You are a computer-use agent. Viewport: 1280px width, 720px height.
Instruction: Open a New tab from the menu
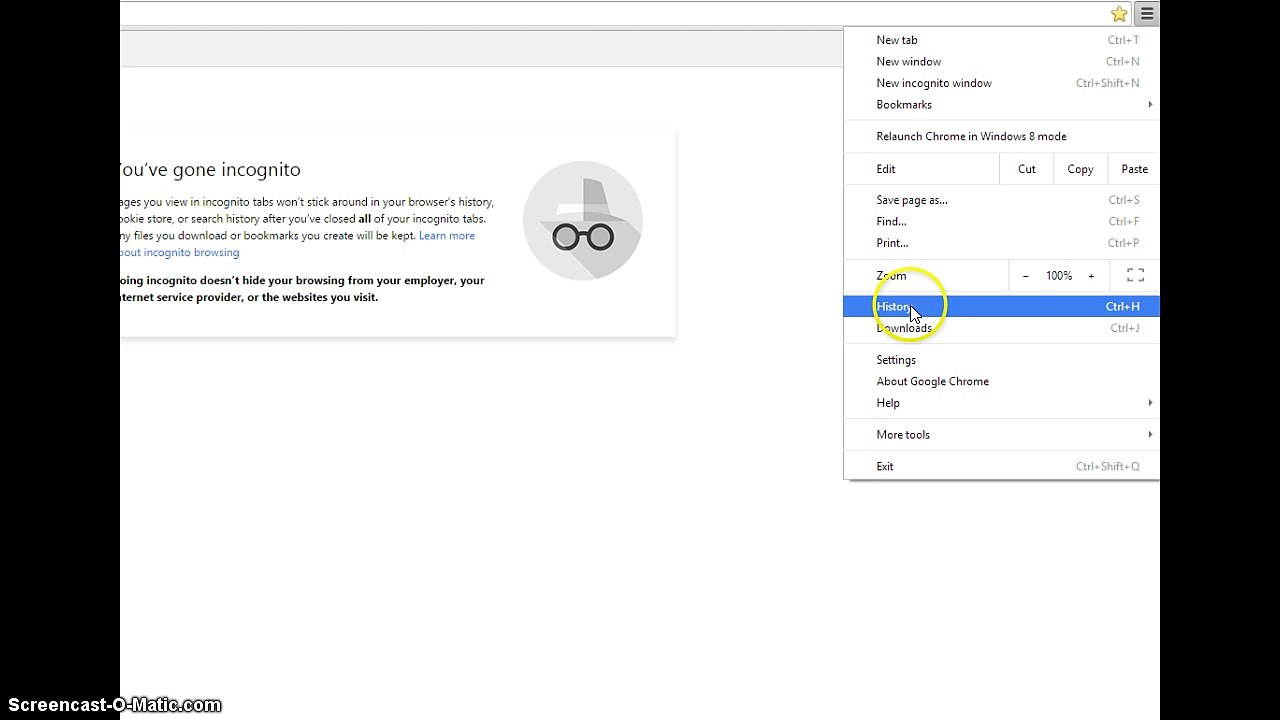(1001, 40)
